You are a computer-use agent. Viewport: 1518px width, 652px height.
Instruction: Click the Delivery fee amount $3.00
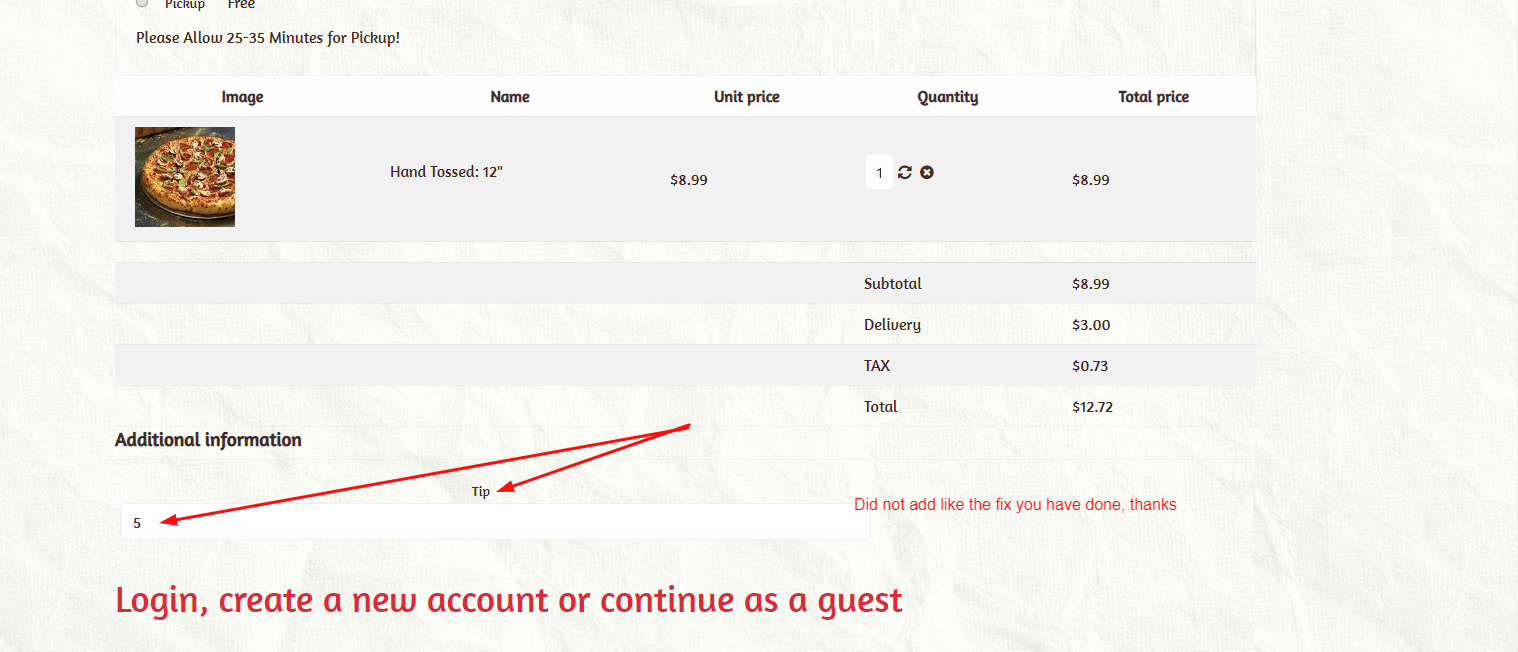1091,325
